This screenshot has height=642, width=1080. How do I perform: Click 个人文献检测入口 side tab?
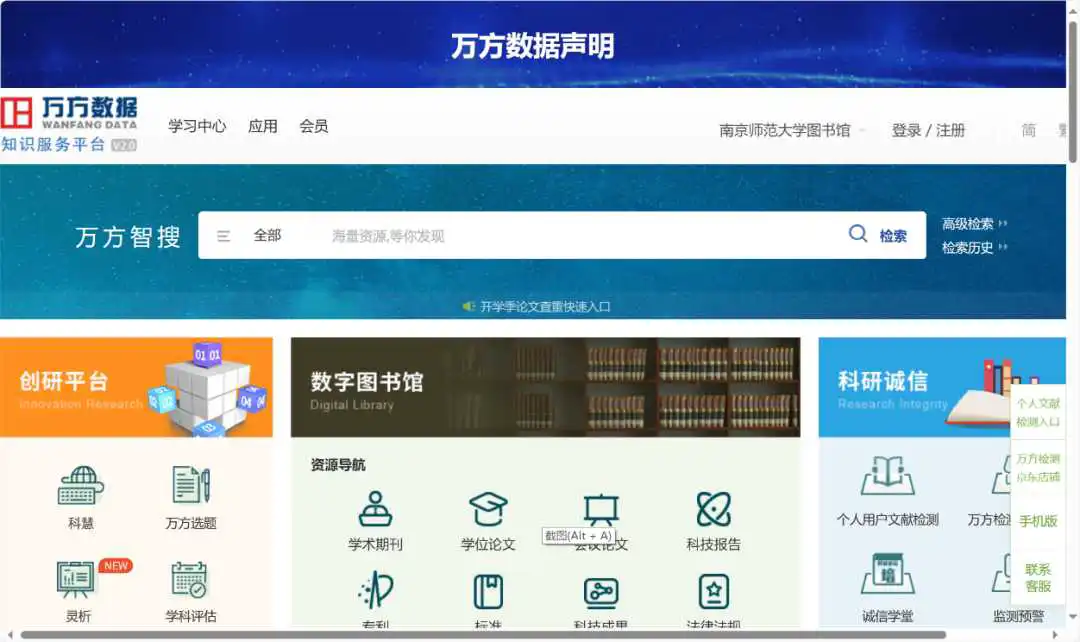click(x=1038, y=412)
